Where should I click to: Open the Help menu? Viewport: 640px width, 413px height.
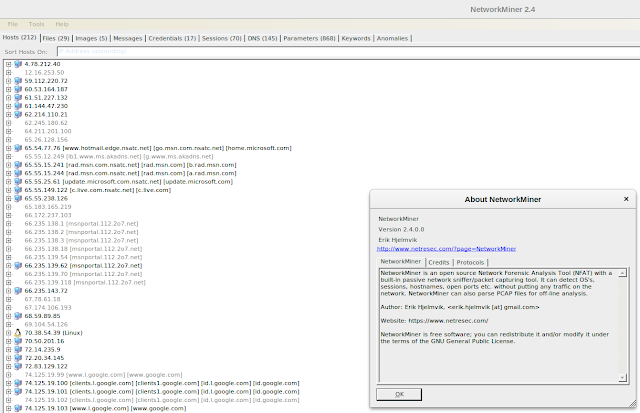click(62, 24)
